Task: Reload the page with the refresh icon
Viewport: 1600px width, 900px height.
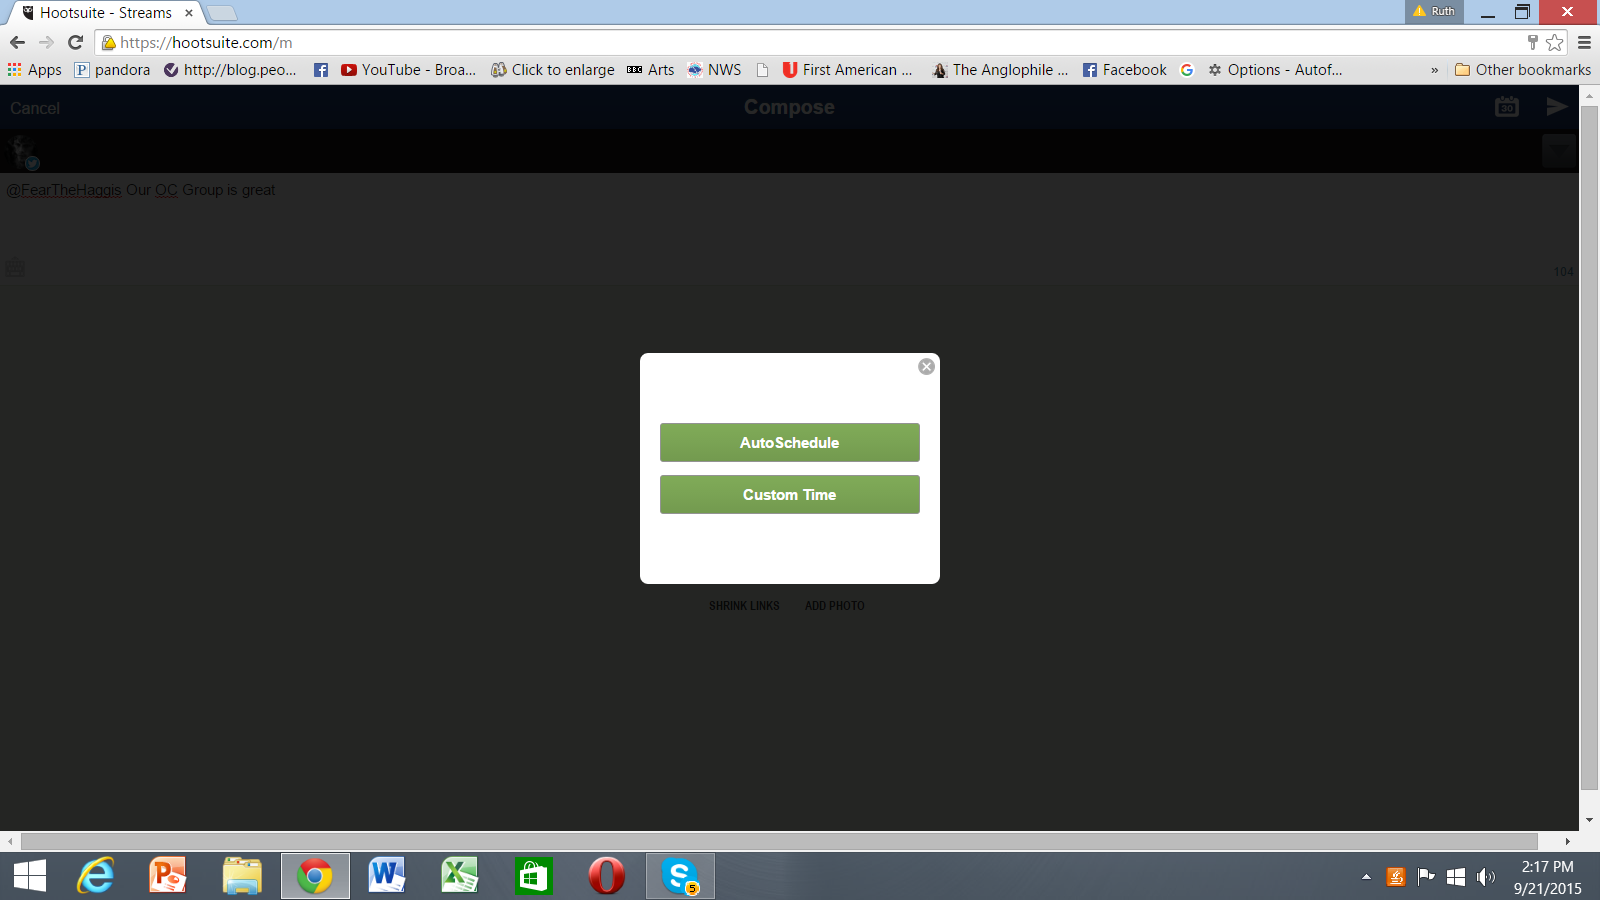Action: [x=75, y=42]
